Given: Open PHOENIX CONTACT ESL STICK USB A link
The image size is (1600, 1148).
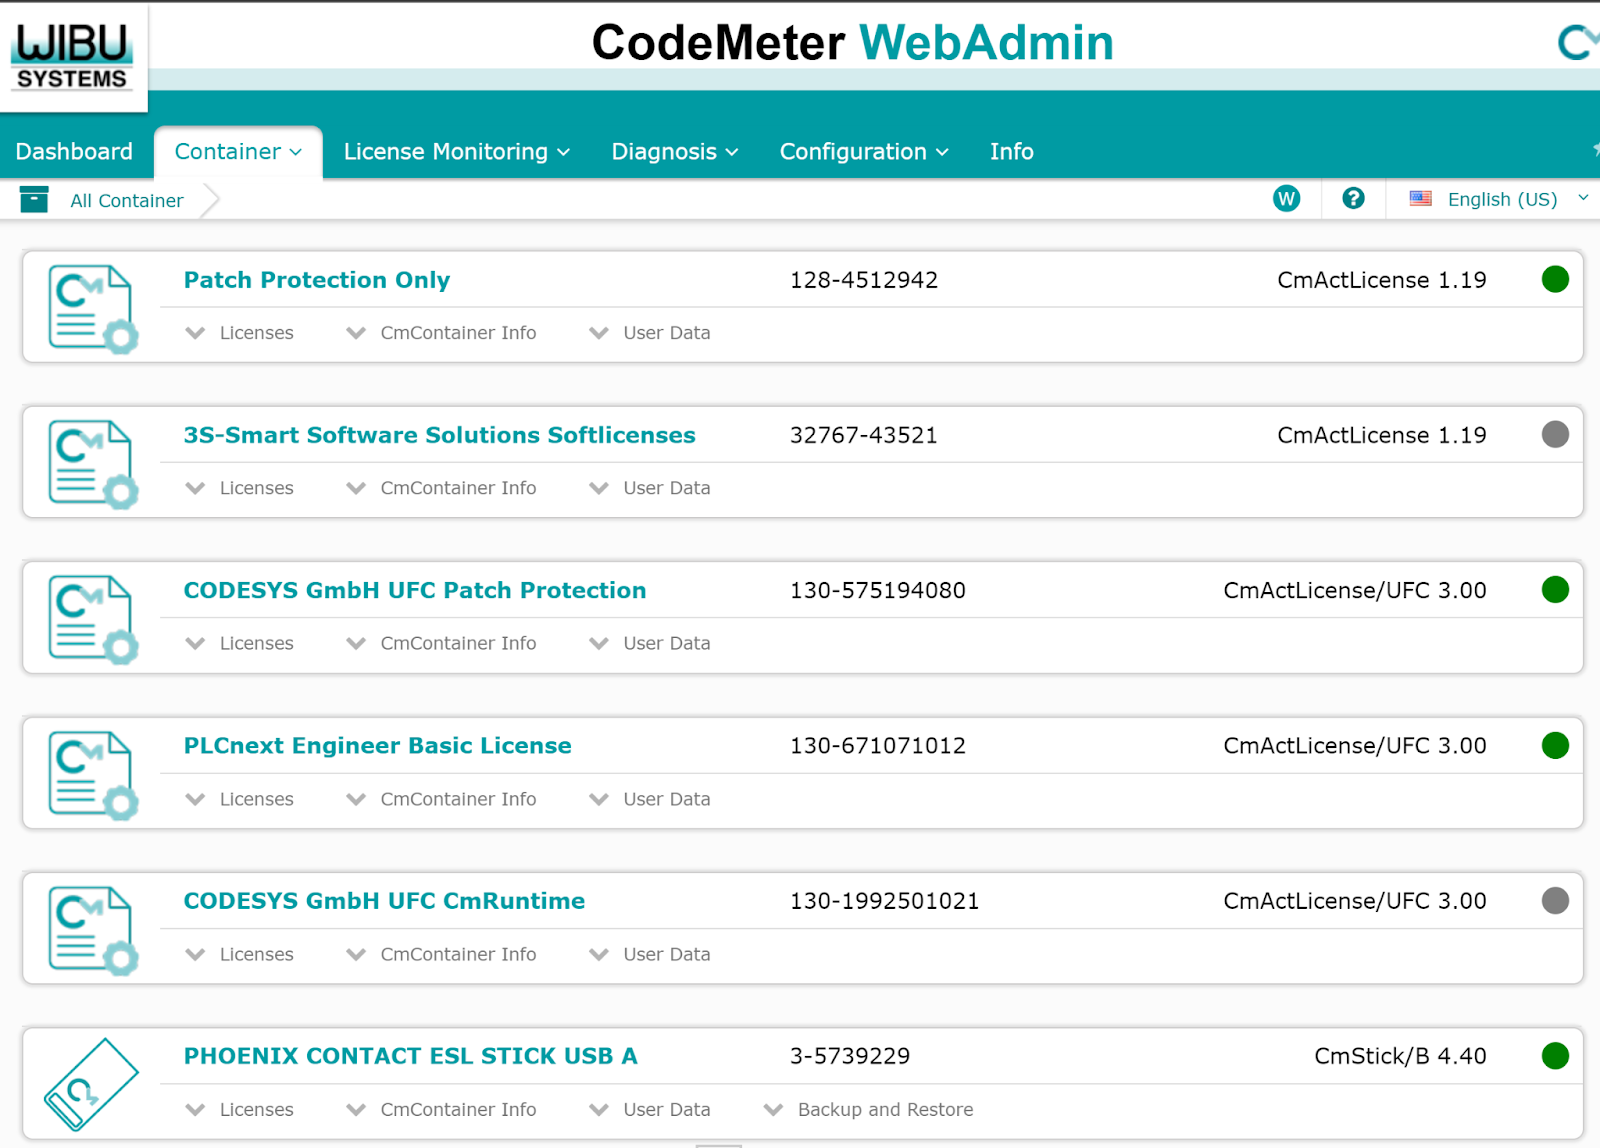Looking at the screenshot, I should [410, 1056].
